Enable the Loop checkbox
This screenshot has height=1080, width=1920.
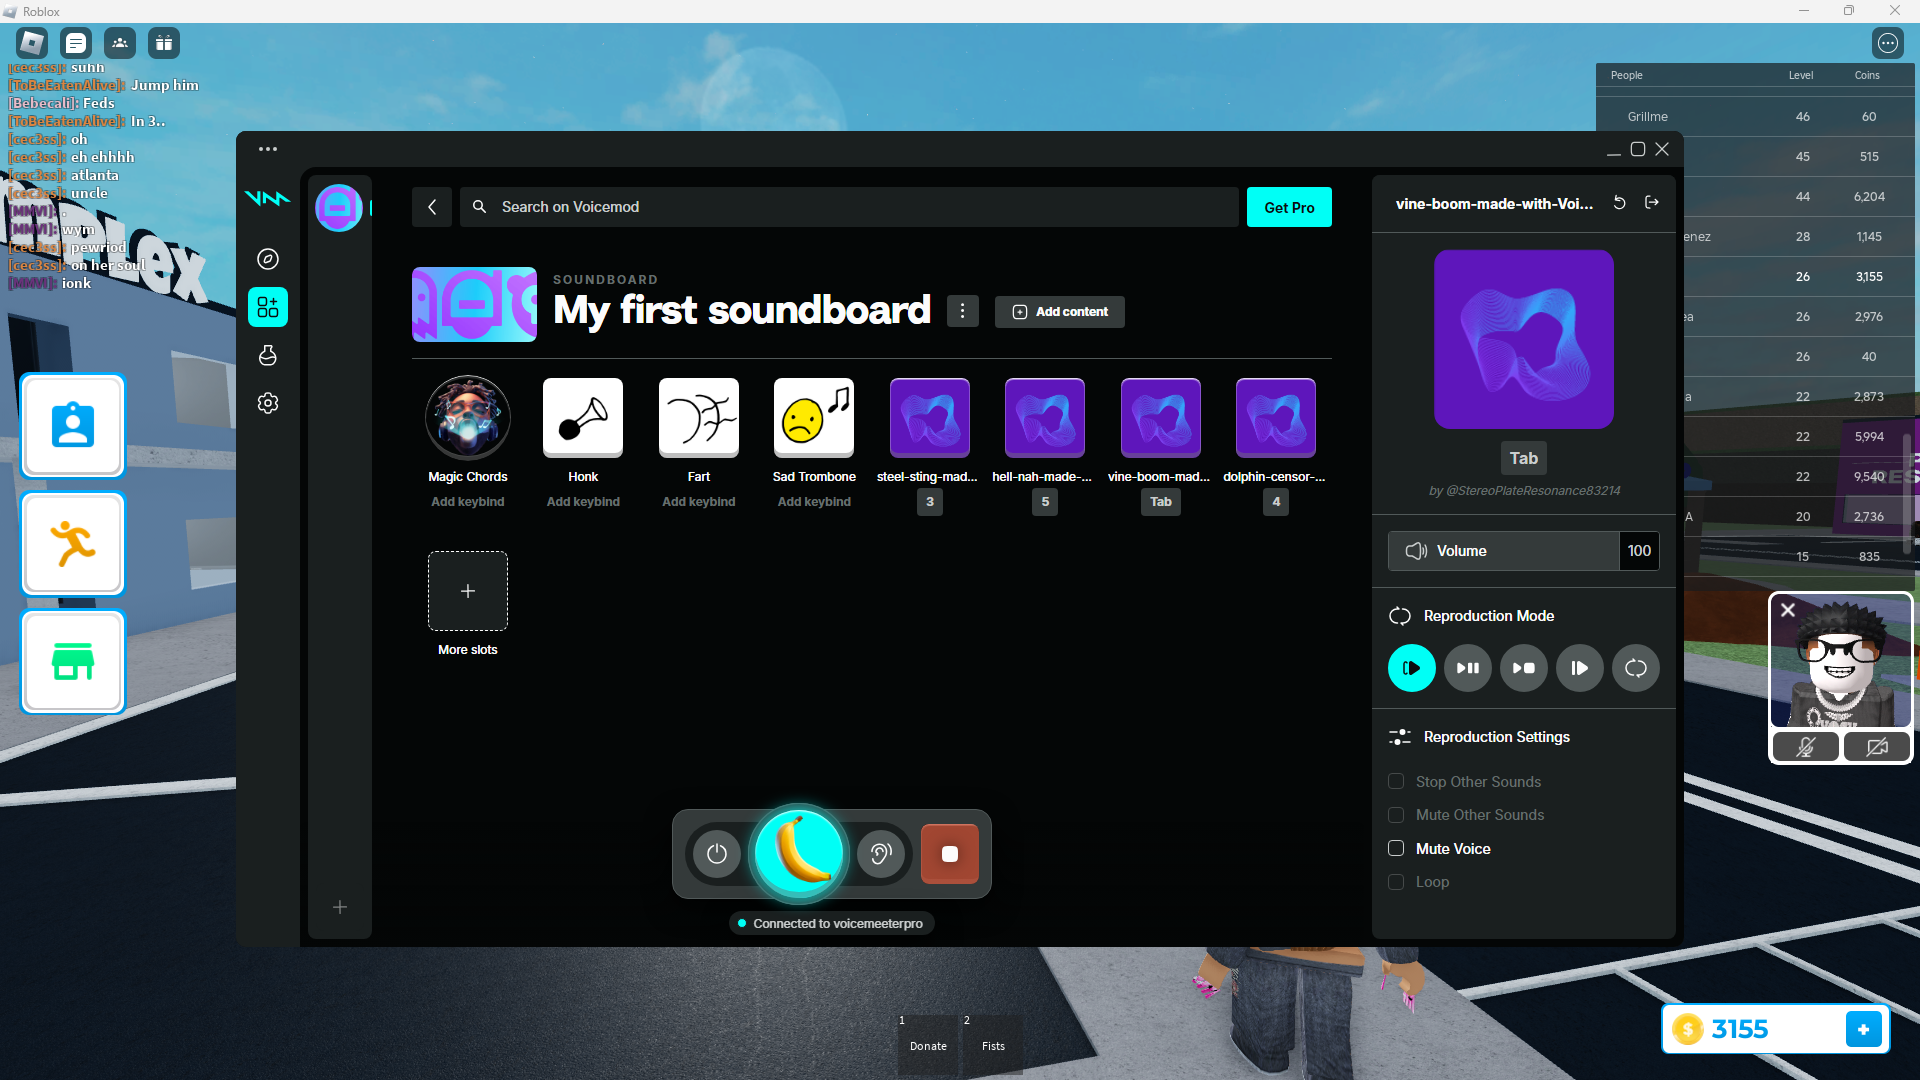1396,882
